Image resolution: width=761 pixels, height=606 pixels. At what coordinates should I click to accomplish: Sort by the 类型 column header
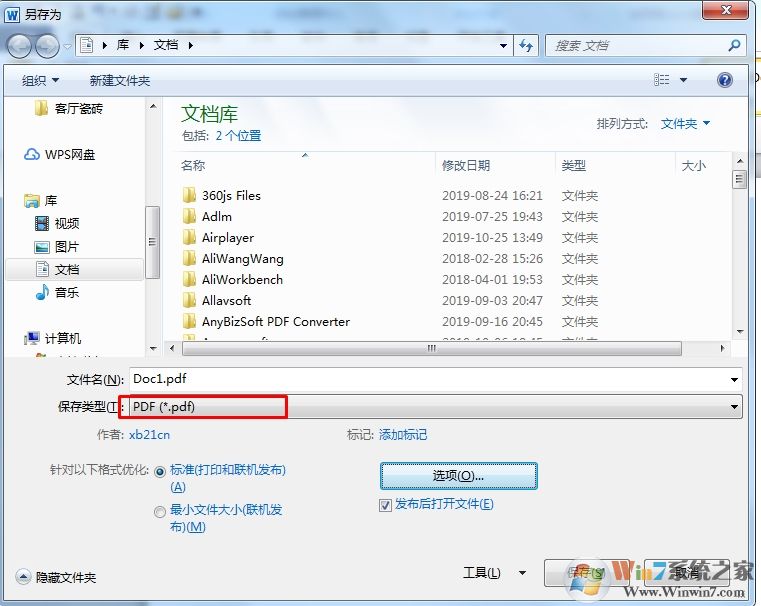574,165
